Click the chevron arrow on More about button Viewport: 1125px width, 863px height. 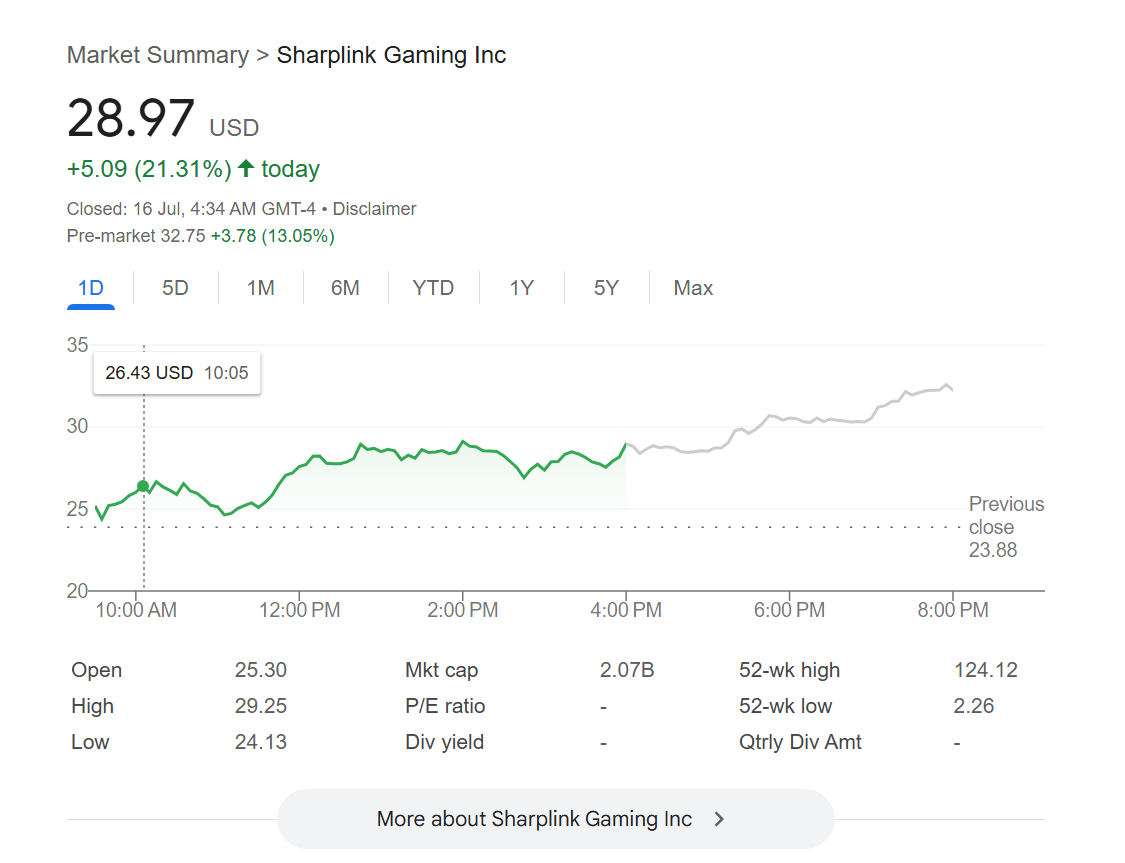pos(720,819)
